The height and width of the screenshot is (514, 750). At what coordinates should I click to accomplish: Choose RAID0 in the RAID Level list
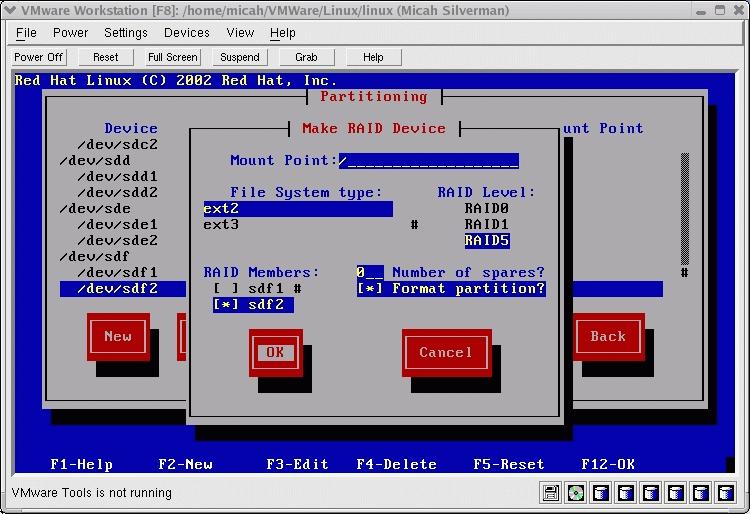tap(487, 208)
